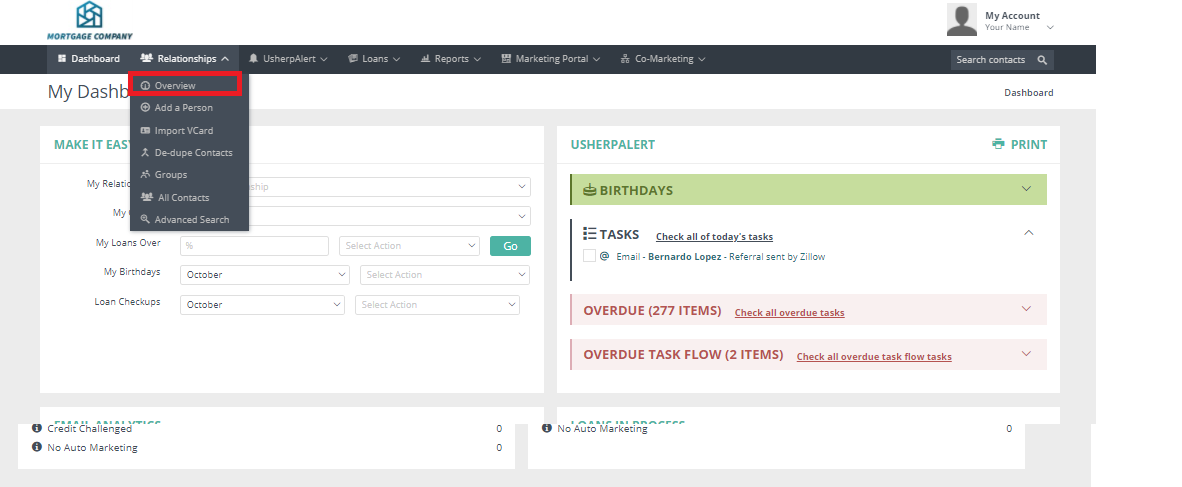
Task: Expand the Birthdays section chevron
Action: pos(1025,189)
